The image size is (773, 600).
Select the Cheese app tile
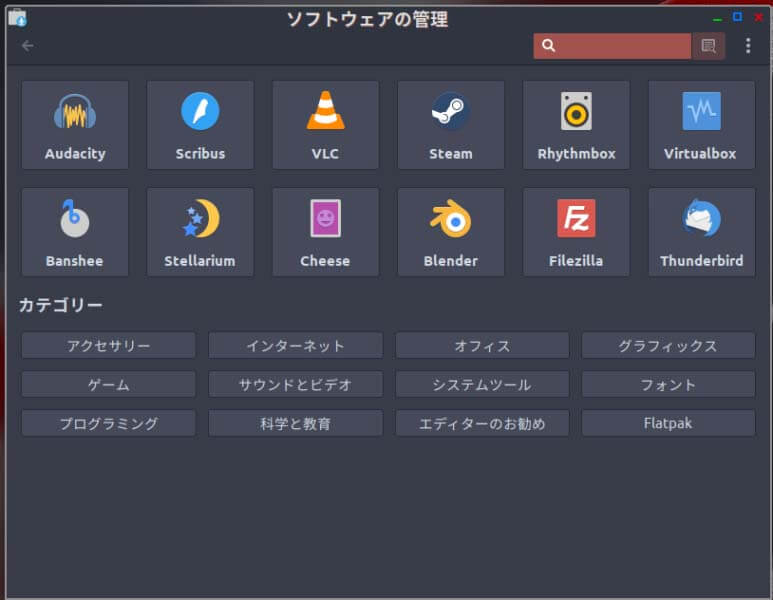(x=325, y=232)
